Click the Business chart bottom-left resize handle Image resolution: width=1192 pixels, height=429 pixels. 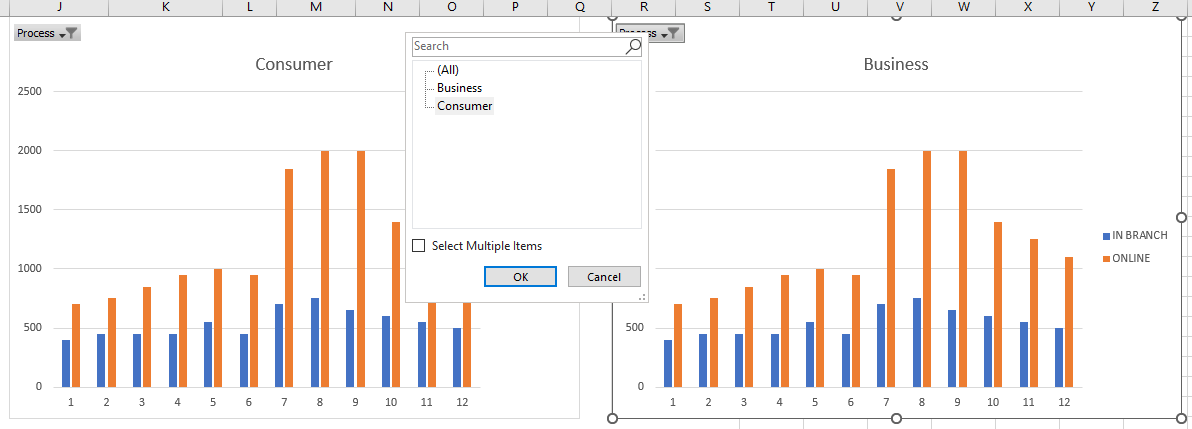tap(613, 418)
